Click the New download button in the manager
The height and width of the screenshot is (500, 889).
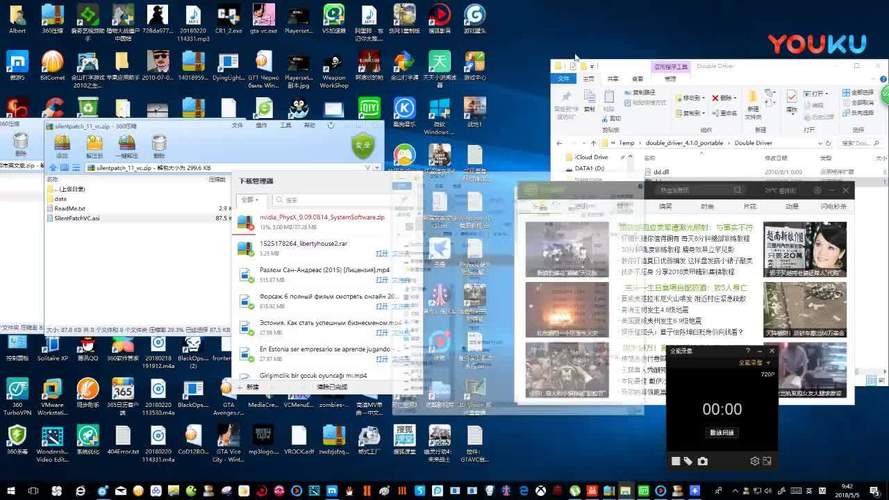coord(249,387)
